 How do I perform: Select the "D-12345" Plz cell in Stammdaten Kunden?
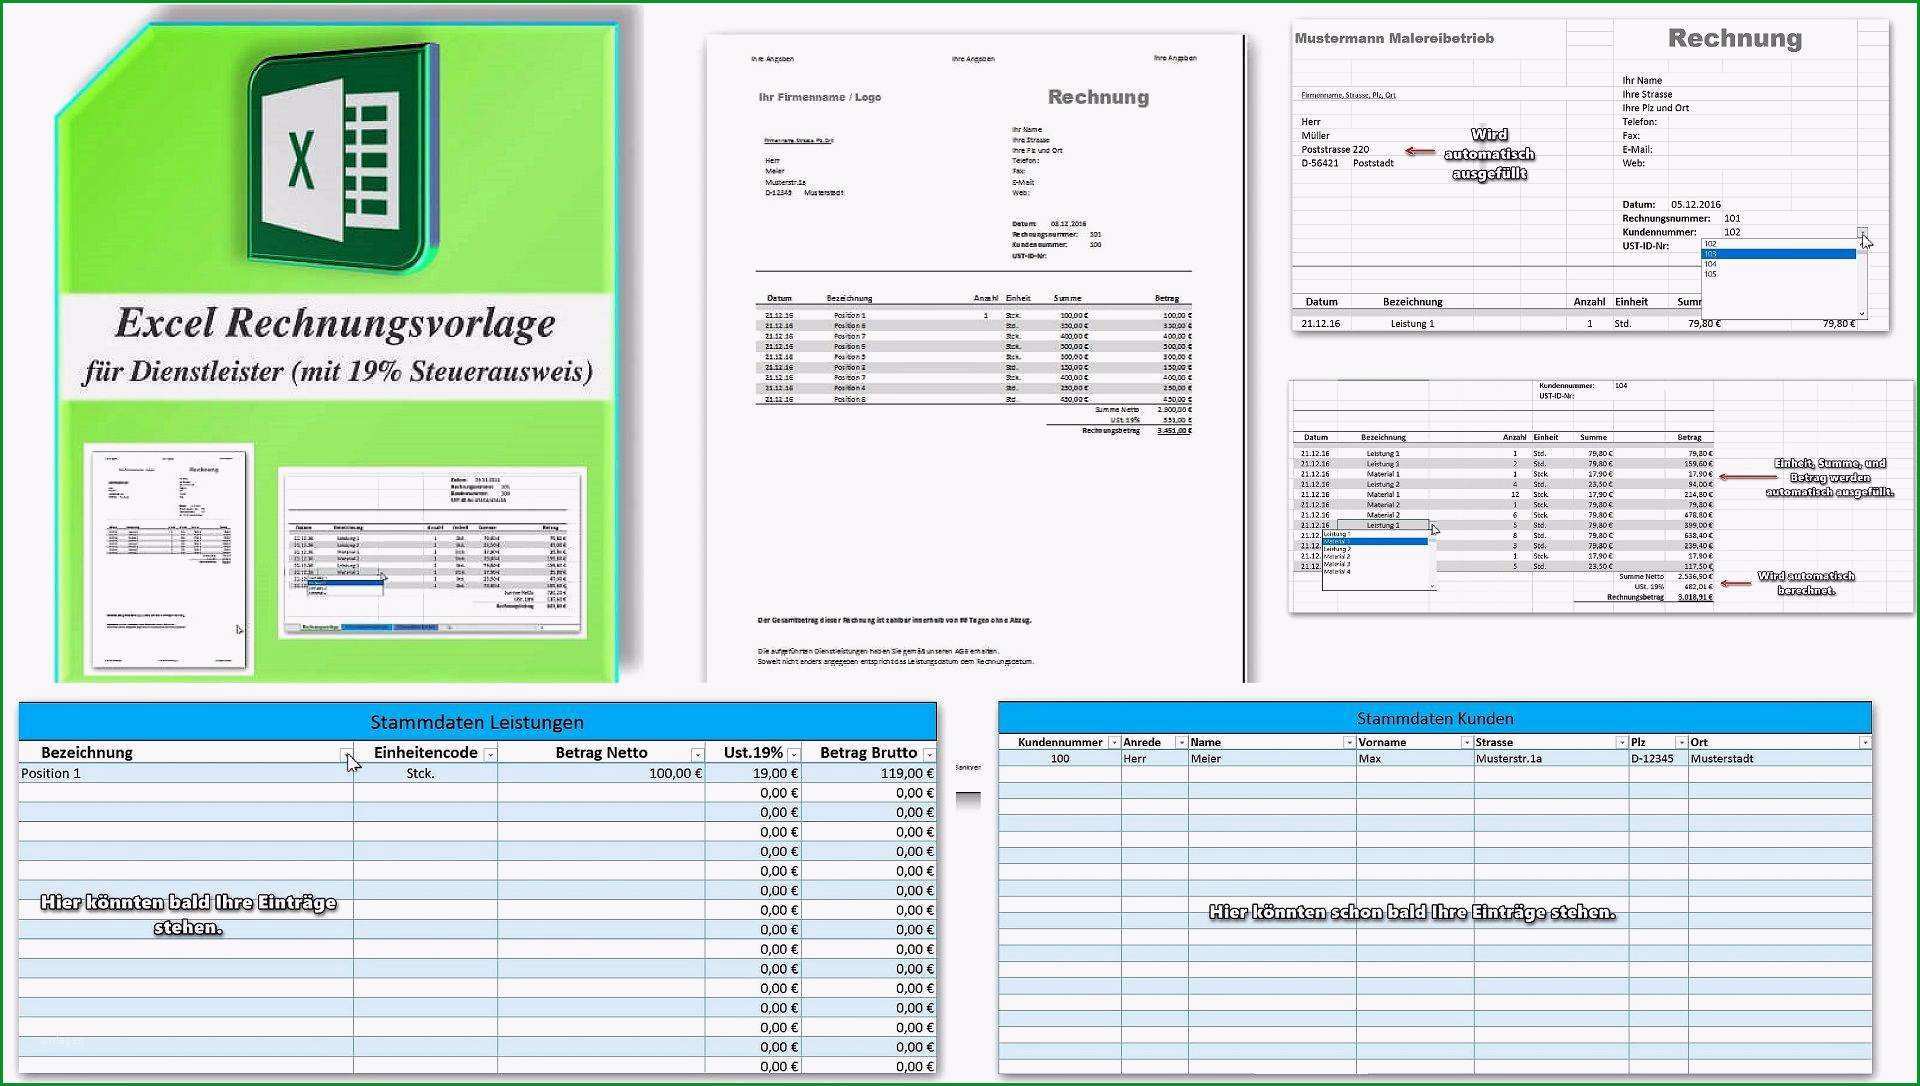[x=1658, y=759]
